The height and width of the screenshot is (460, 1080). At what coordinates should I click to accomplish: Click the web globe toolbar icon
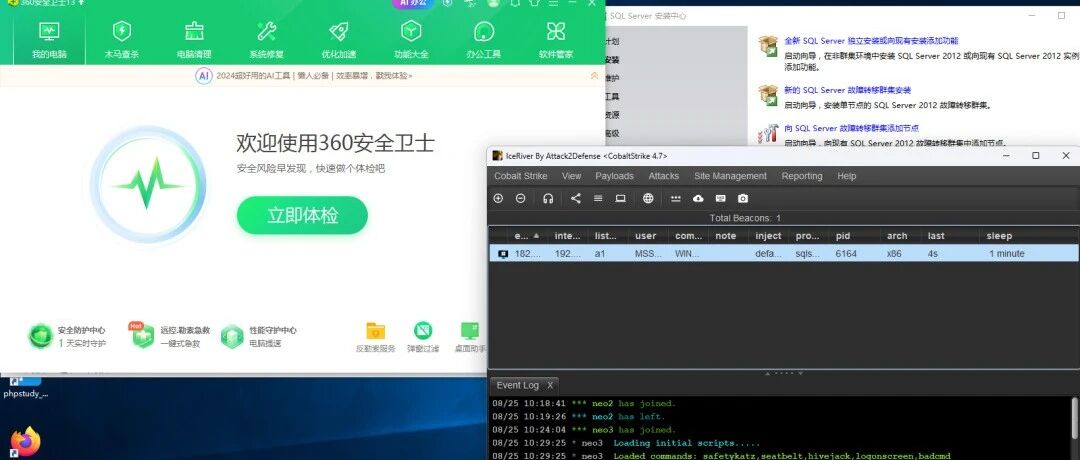tap(648, 198)
